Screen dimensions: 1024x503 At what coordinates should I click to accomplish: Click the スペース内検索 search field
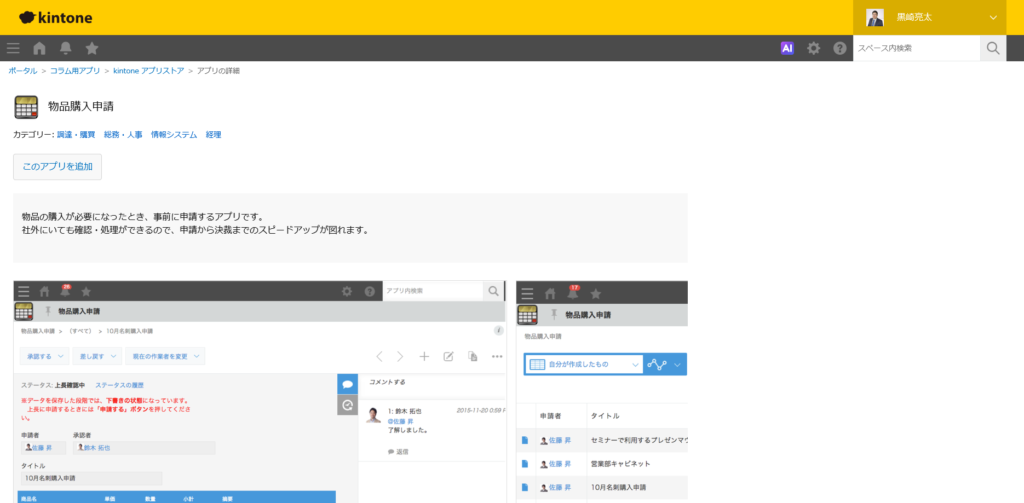pyautogui.click(x=916, y=48)
